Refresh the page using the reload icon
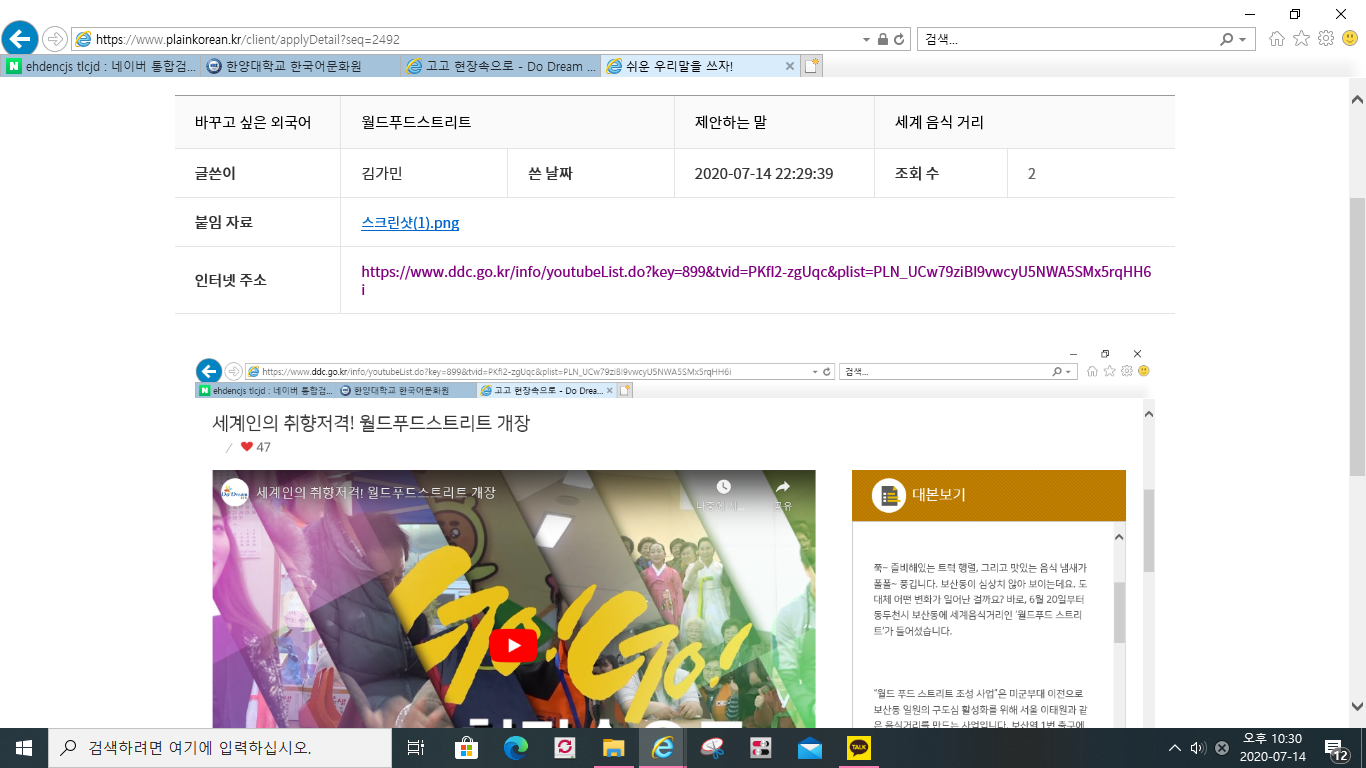 [x=899, y=40]
